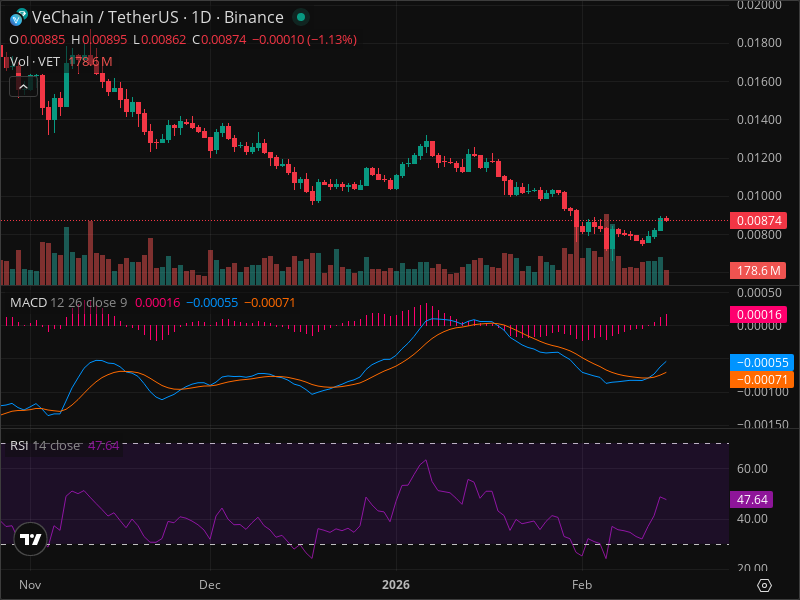
Task: Click the 0.01000 price scale label
Action: click(759, 196)
